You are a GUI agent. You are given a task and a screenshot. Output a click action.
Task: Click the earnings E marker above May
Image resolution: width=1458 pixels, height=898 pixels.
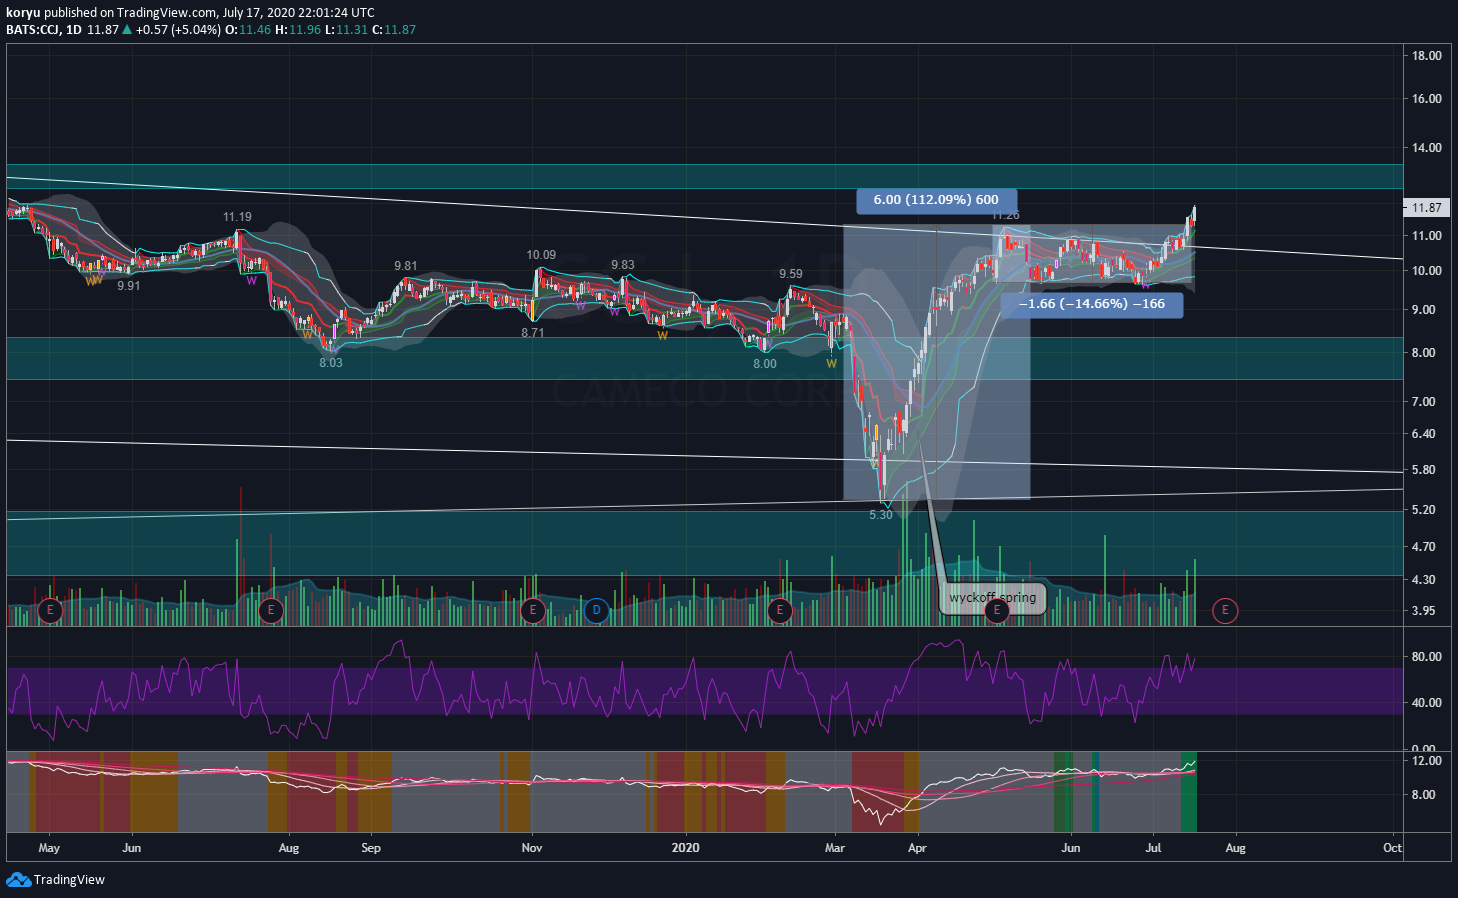[x=50, y=610]
